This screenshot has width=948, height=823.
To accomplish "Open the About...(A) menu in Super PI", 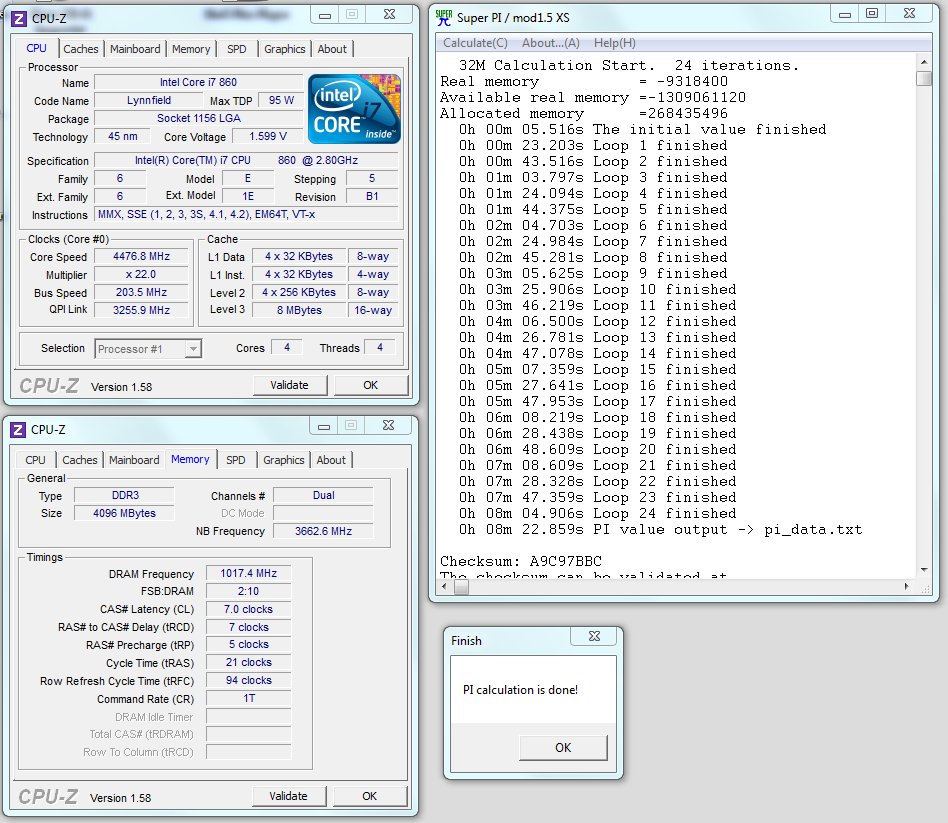I will (x=551, y=43).
